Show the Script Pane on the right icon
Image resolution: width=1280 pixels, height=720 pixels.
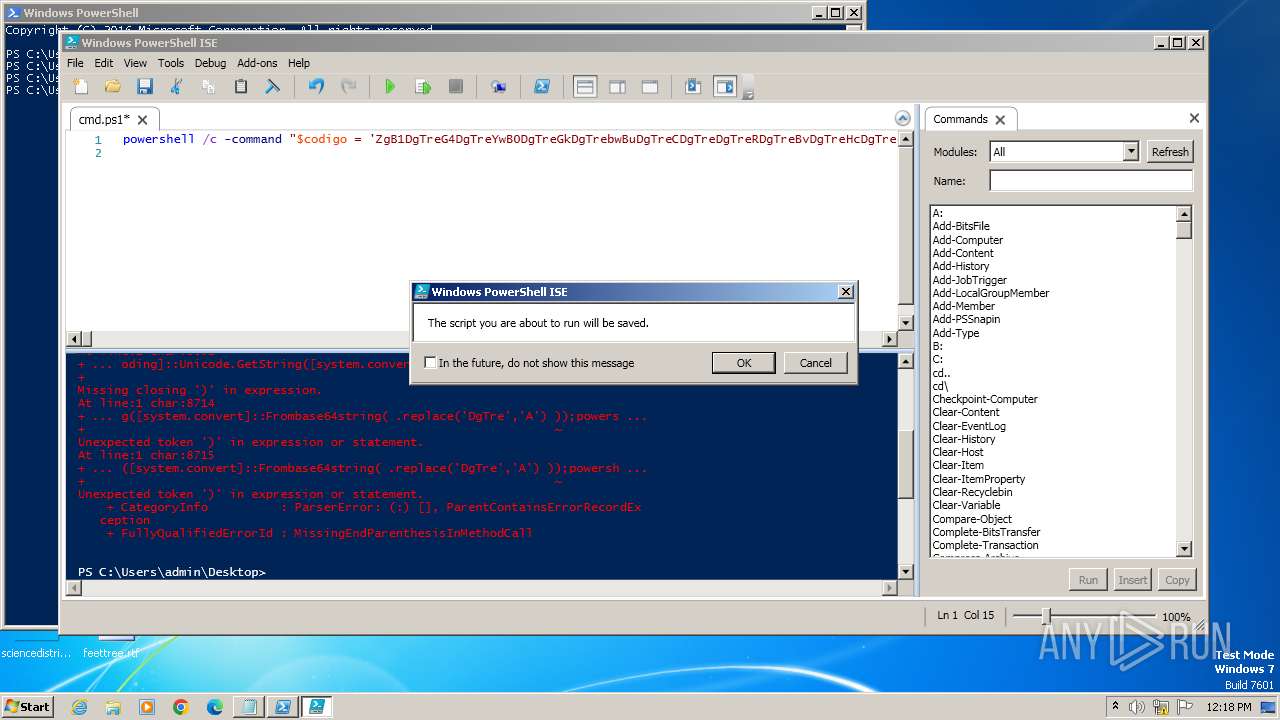click(617, 87)
